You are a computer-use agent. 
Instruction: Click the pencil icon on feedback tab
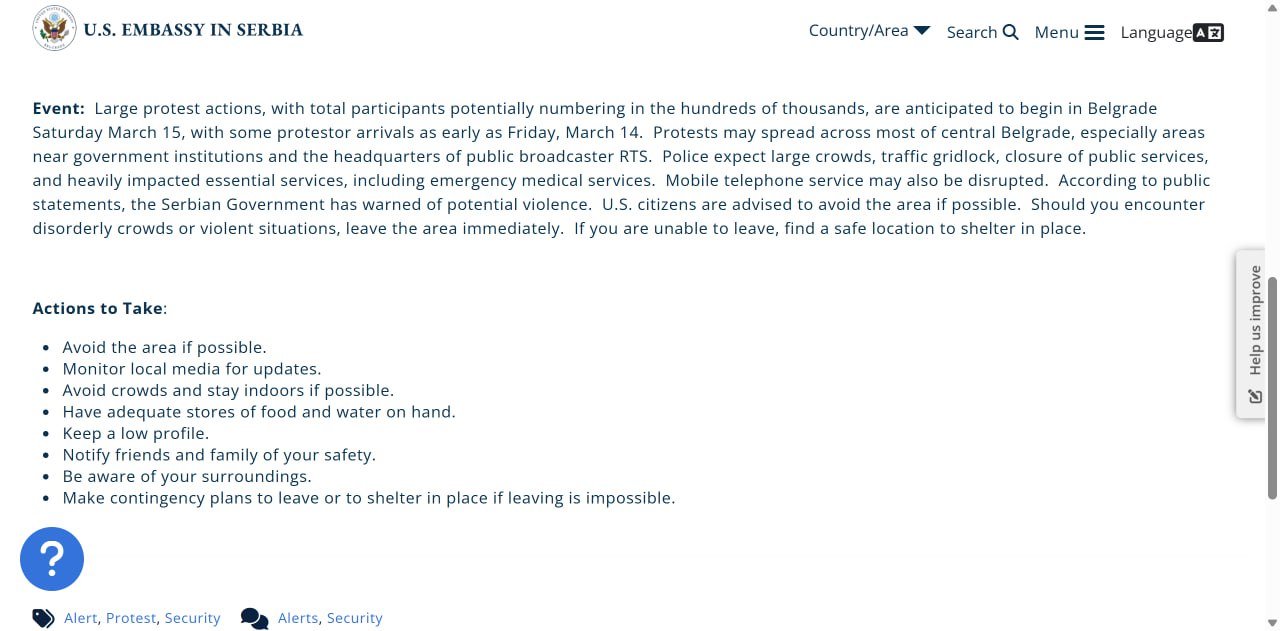point(1255,397)
